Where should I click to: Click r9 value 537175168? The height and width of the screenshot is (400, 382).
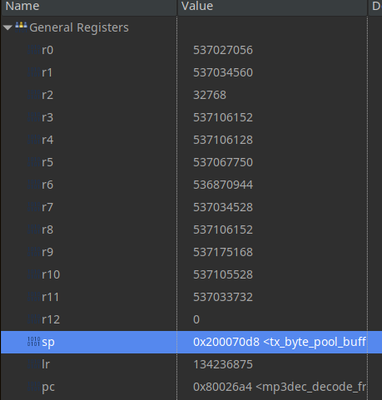tap(223, 252)
